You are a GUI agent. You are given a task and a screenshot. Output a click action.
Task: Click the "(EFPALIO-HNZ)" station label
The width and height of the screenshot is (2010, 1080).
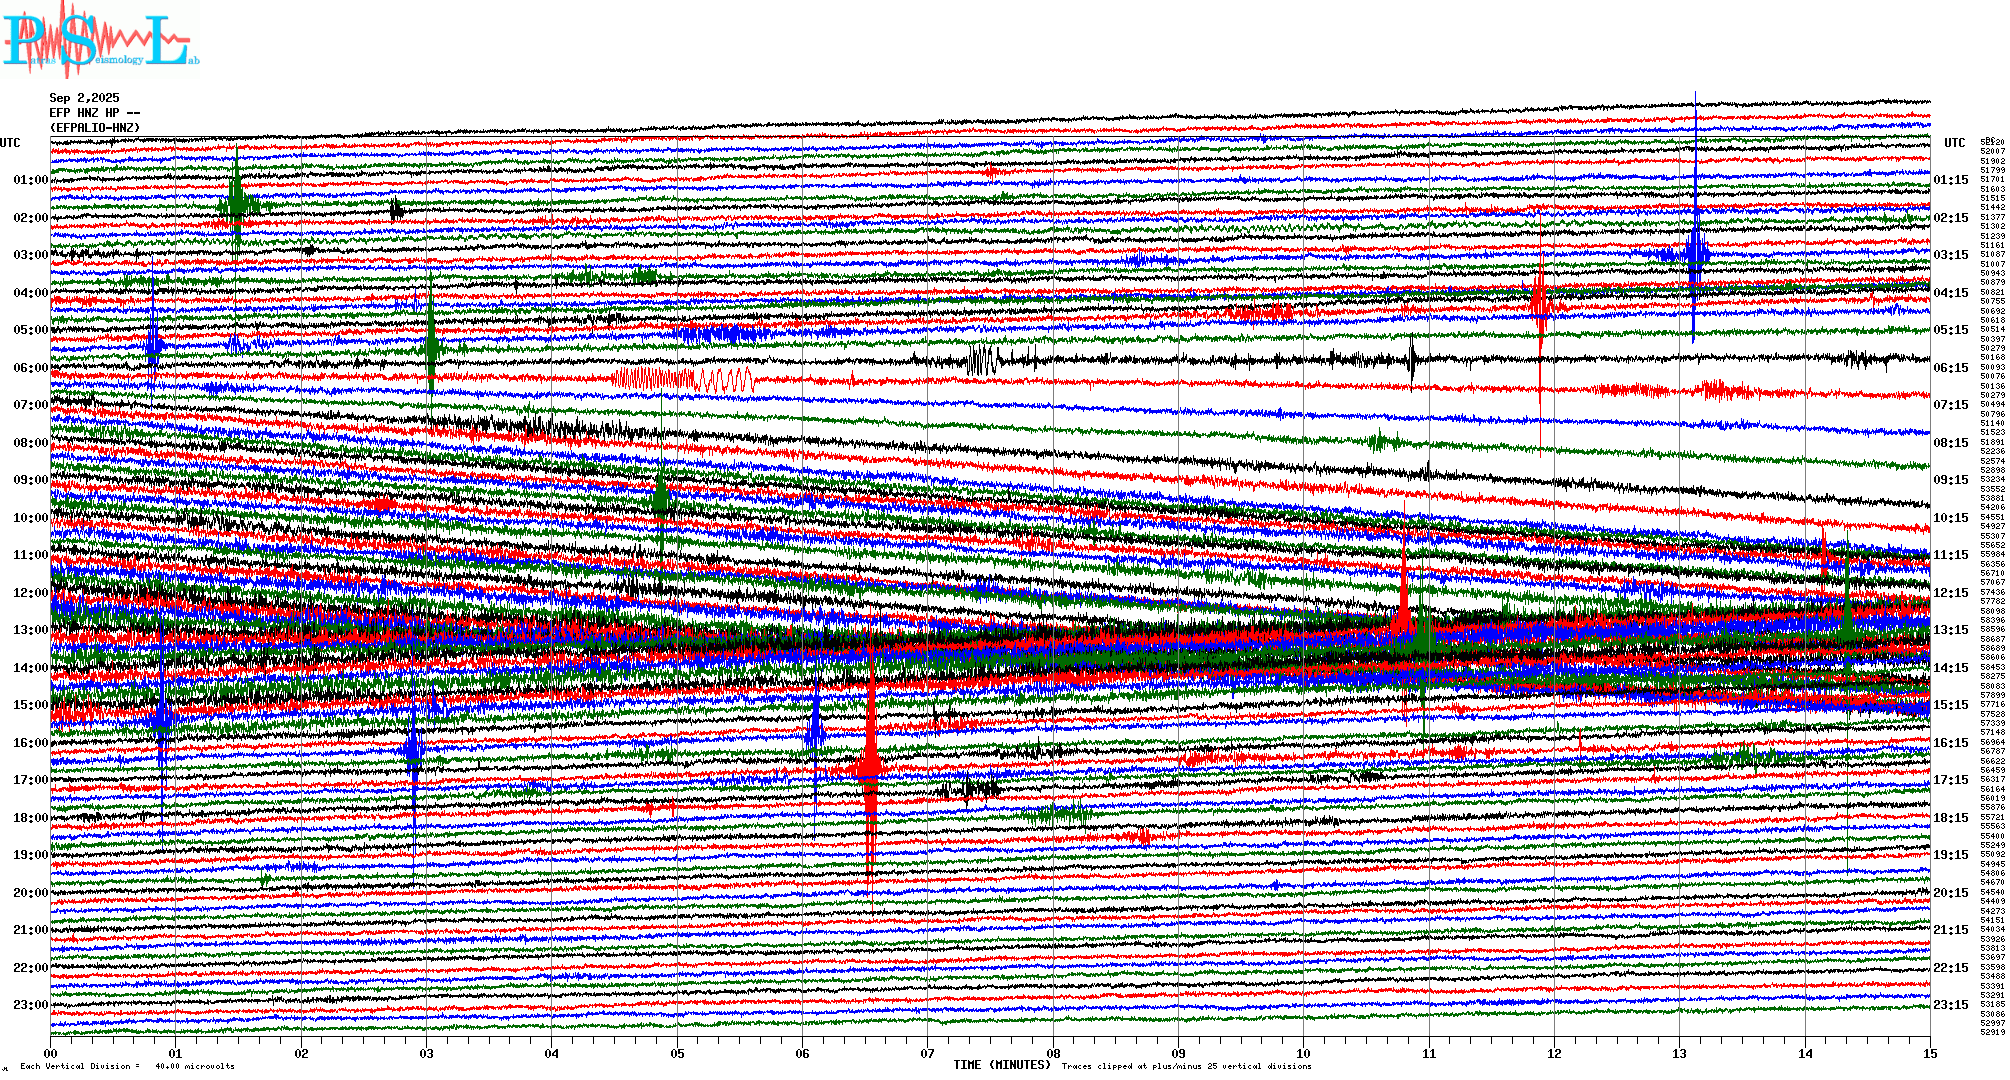(x=95, y=128)
